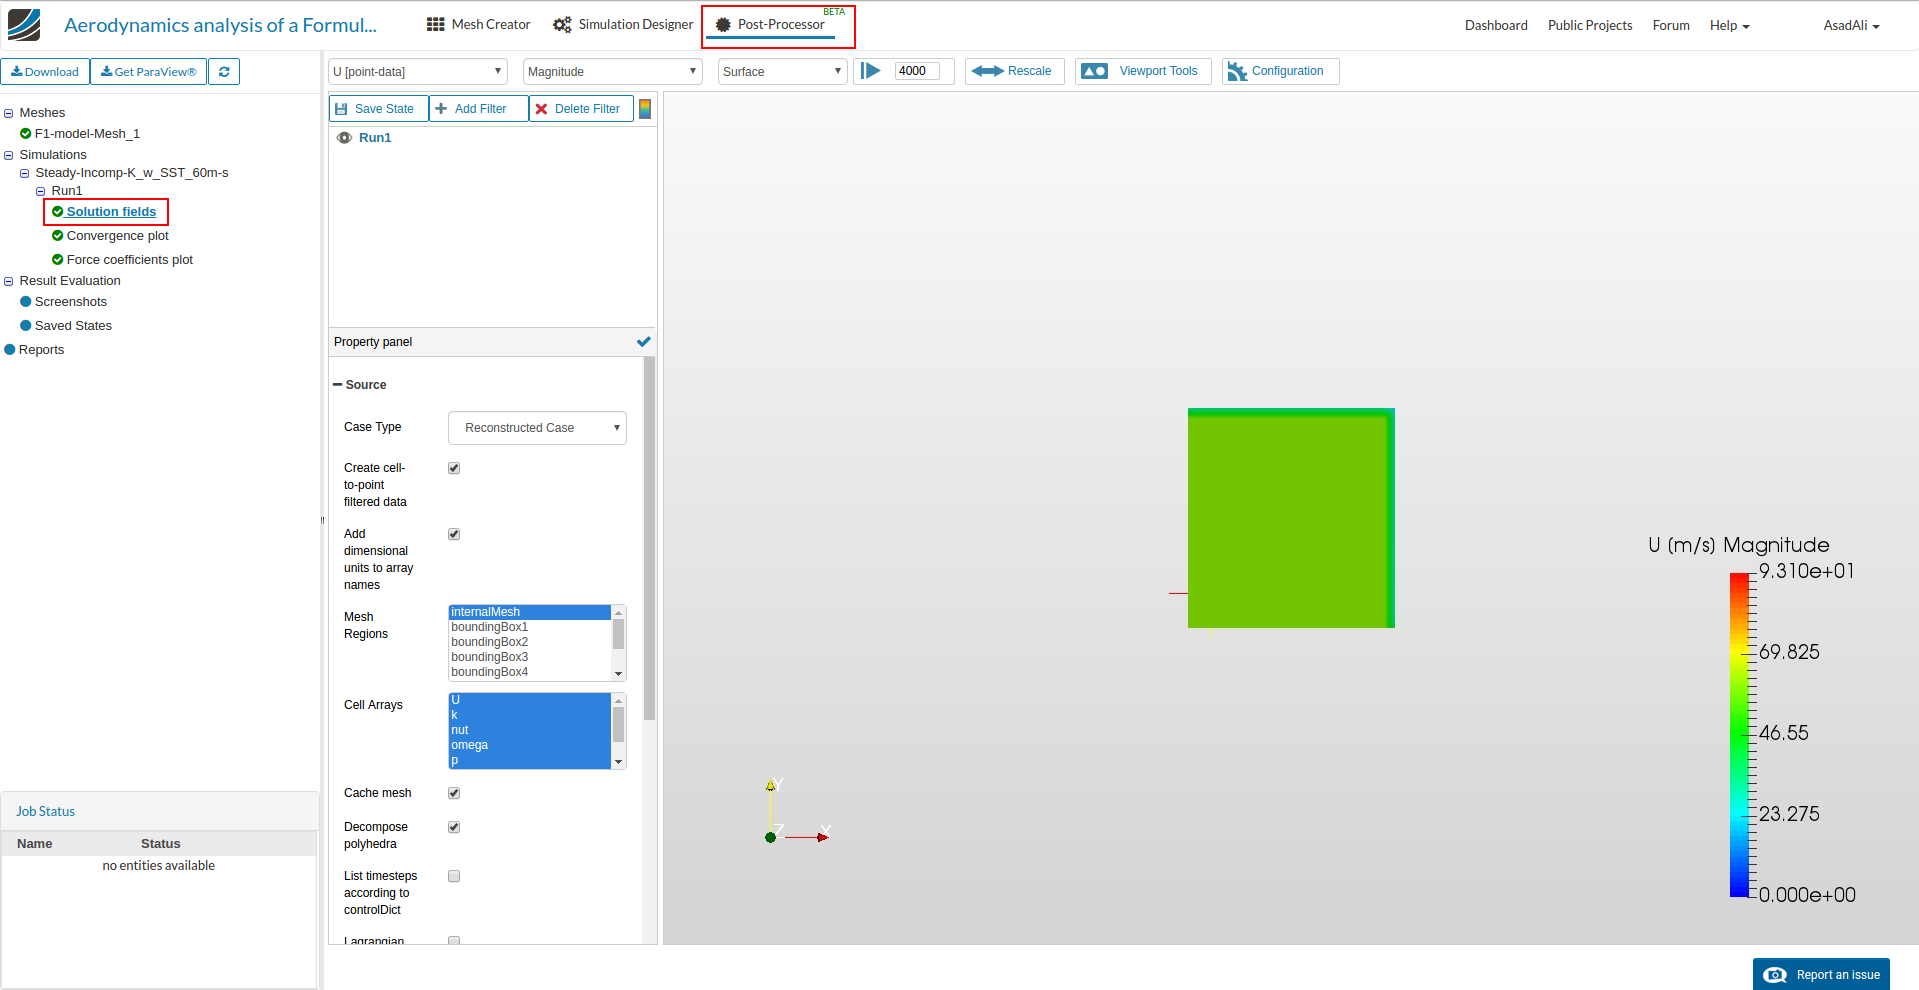Click the Simulation Designer gears icon
The image size is (1919, 990).
coord(562,24)
